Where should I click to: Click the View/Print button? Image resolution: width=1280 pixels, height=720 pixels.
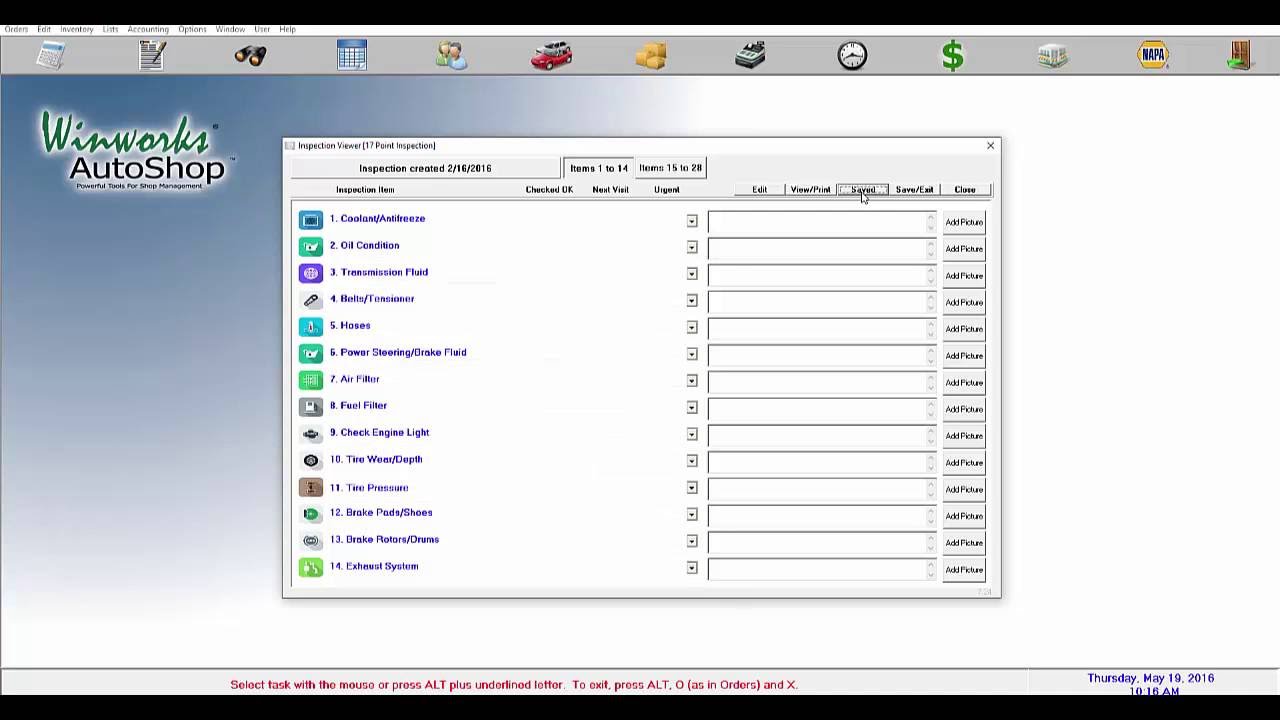click(x=811, y=190)
